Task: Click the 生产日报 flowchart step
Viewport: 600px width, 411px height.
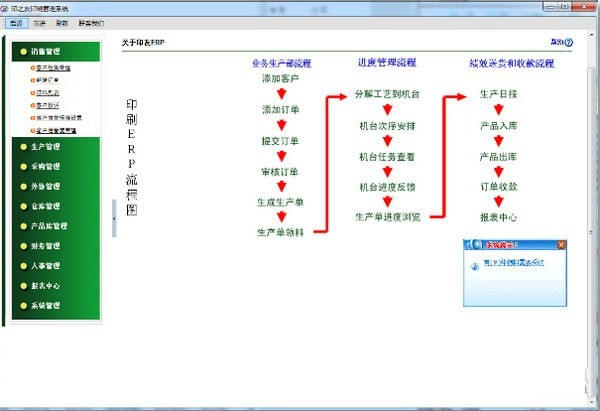Action: click(x=499, y=94)
